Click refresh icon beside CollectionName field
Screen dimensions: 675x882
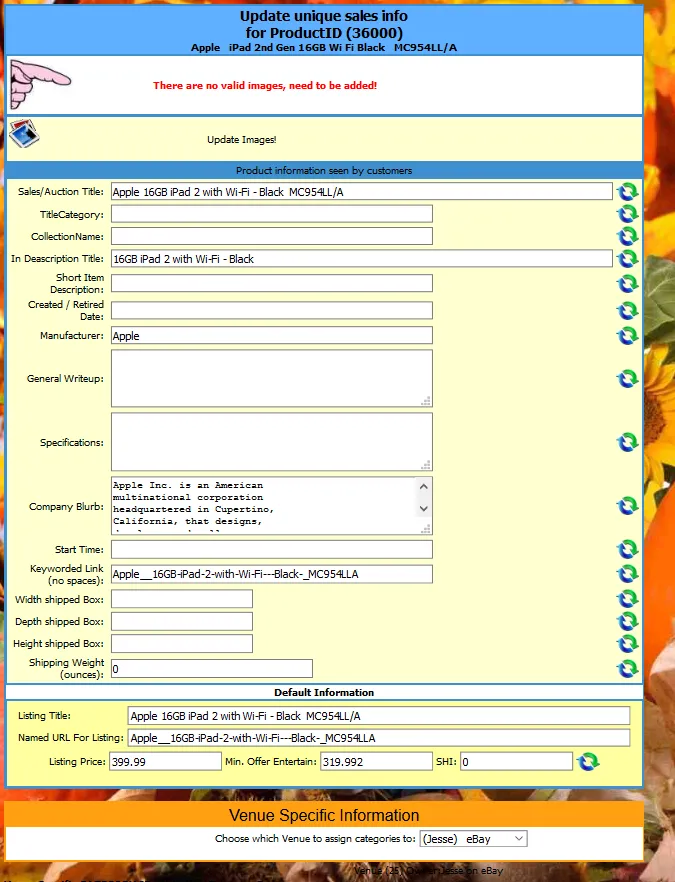tap(627, 236)
